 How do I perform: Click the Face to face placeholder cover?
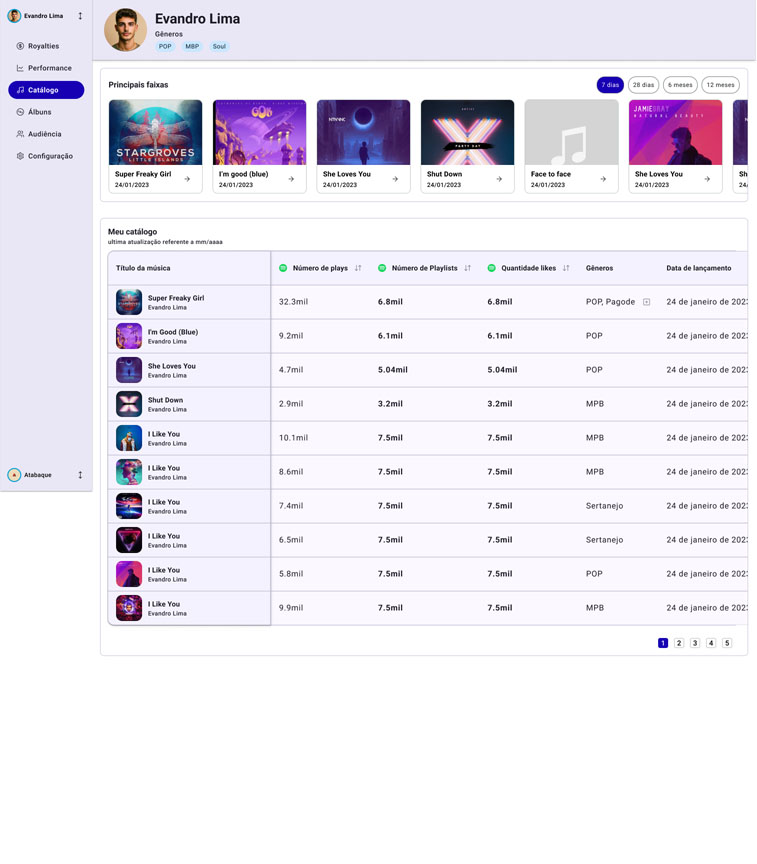[571, 132]
